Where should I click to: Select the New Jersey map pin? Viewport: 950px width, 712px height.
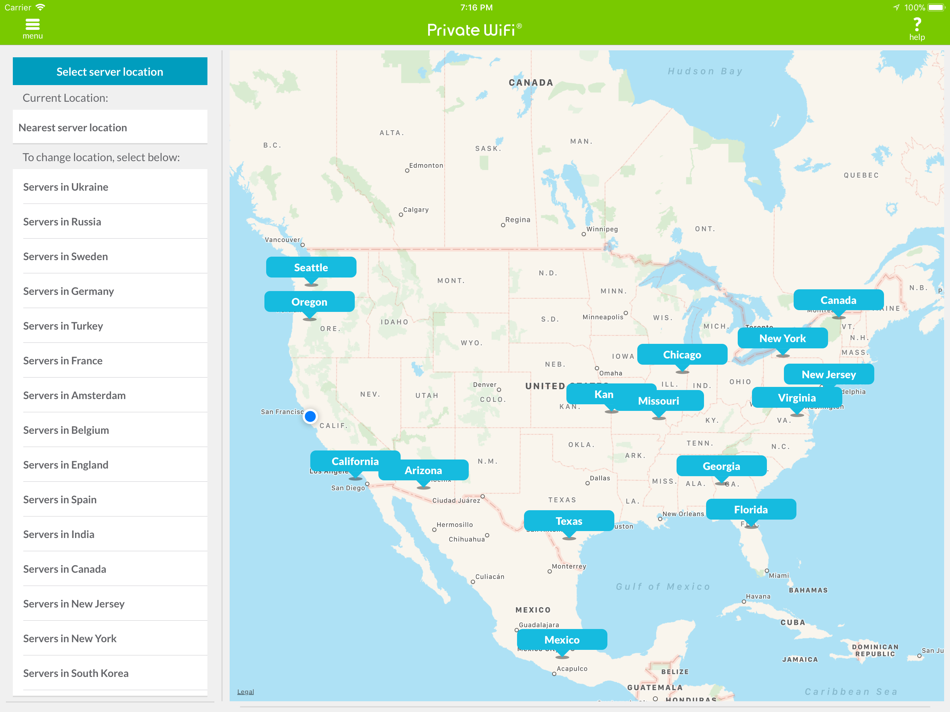click(828, 374)
